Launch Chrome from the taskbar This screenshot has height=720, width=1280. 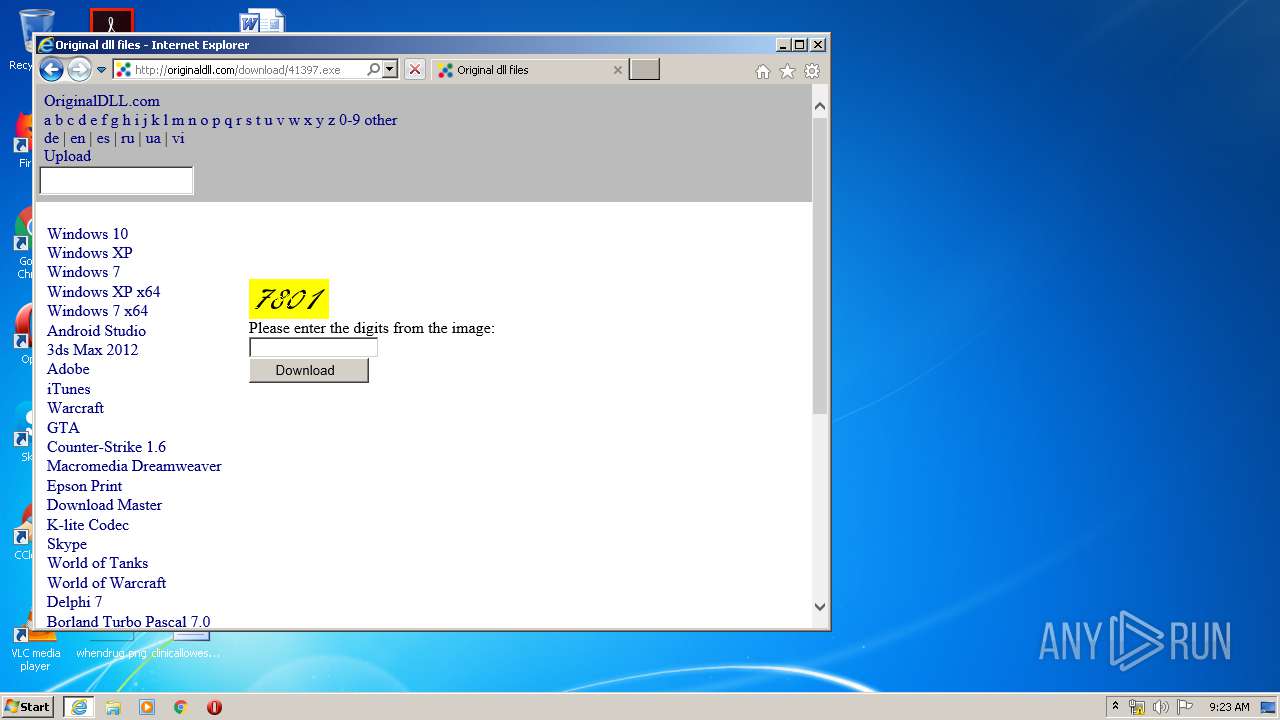point(181,707)
